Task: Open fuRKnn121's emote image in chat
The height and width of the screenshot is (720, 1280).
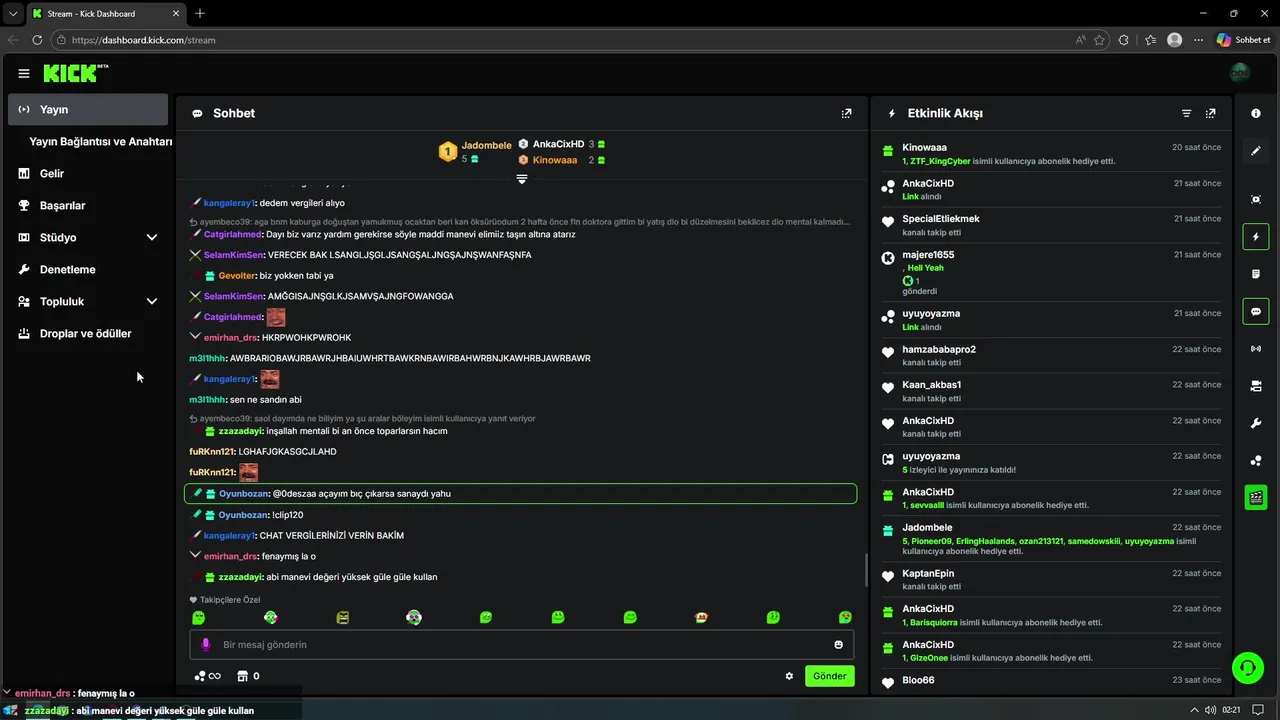Action: [248, 472]
